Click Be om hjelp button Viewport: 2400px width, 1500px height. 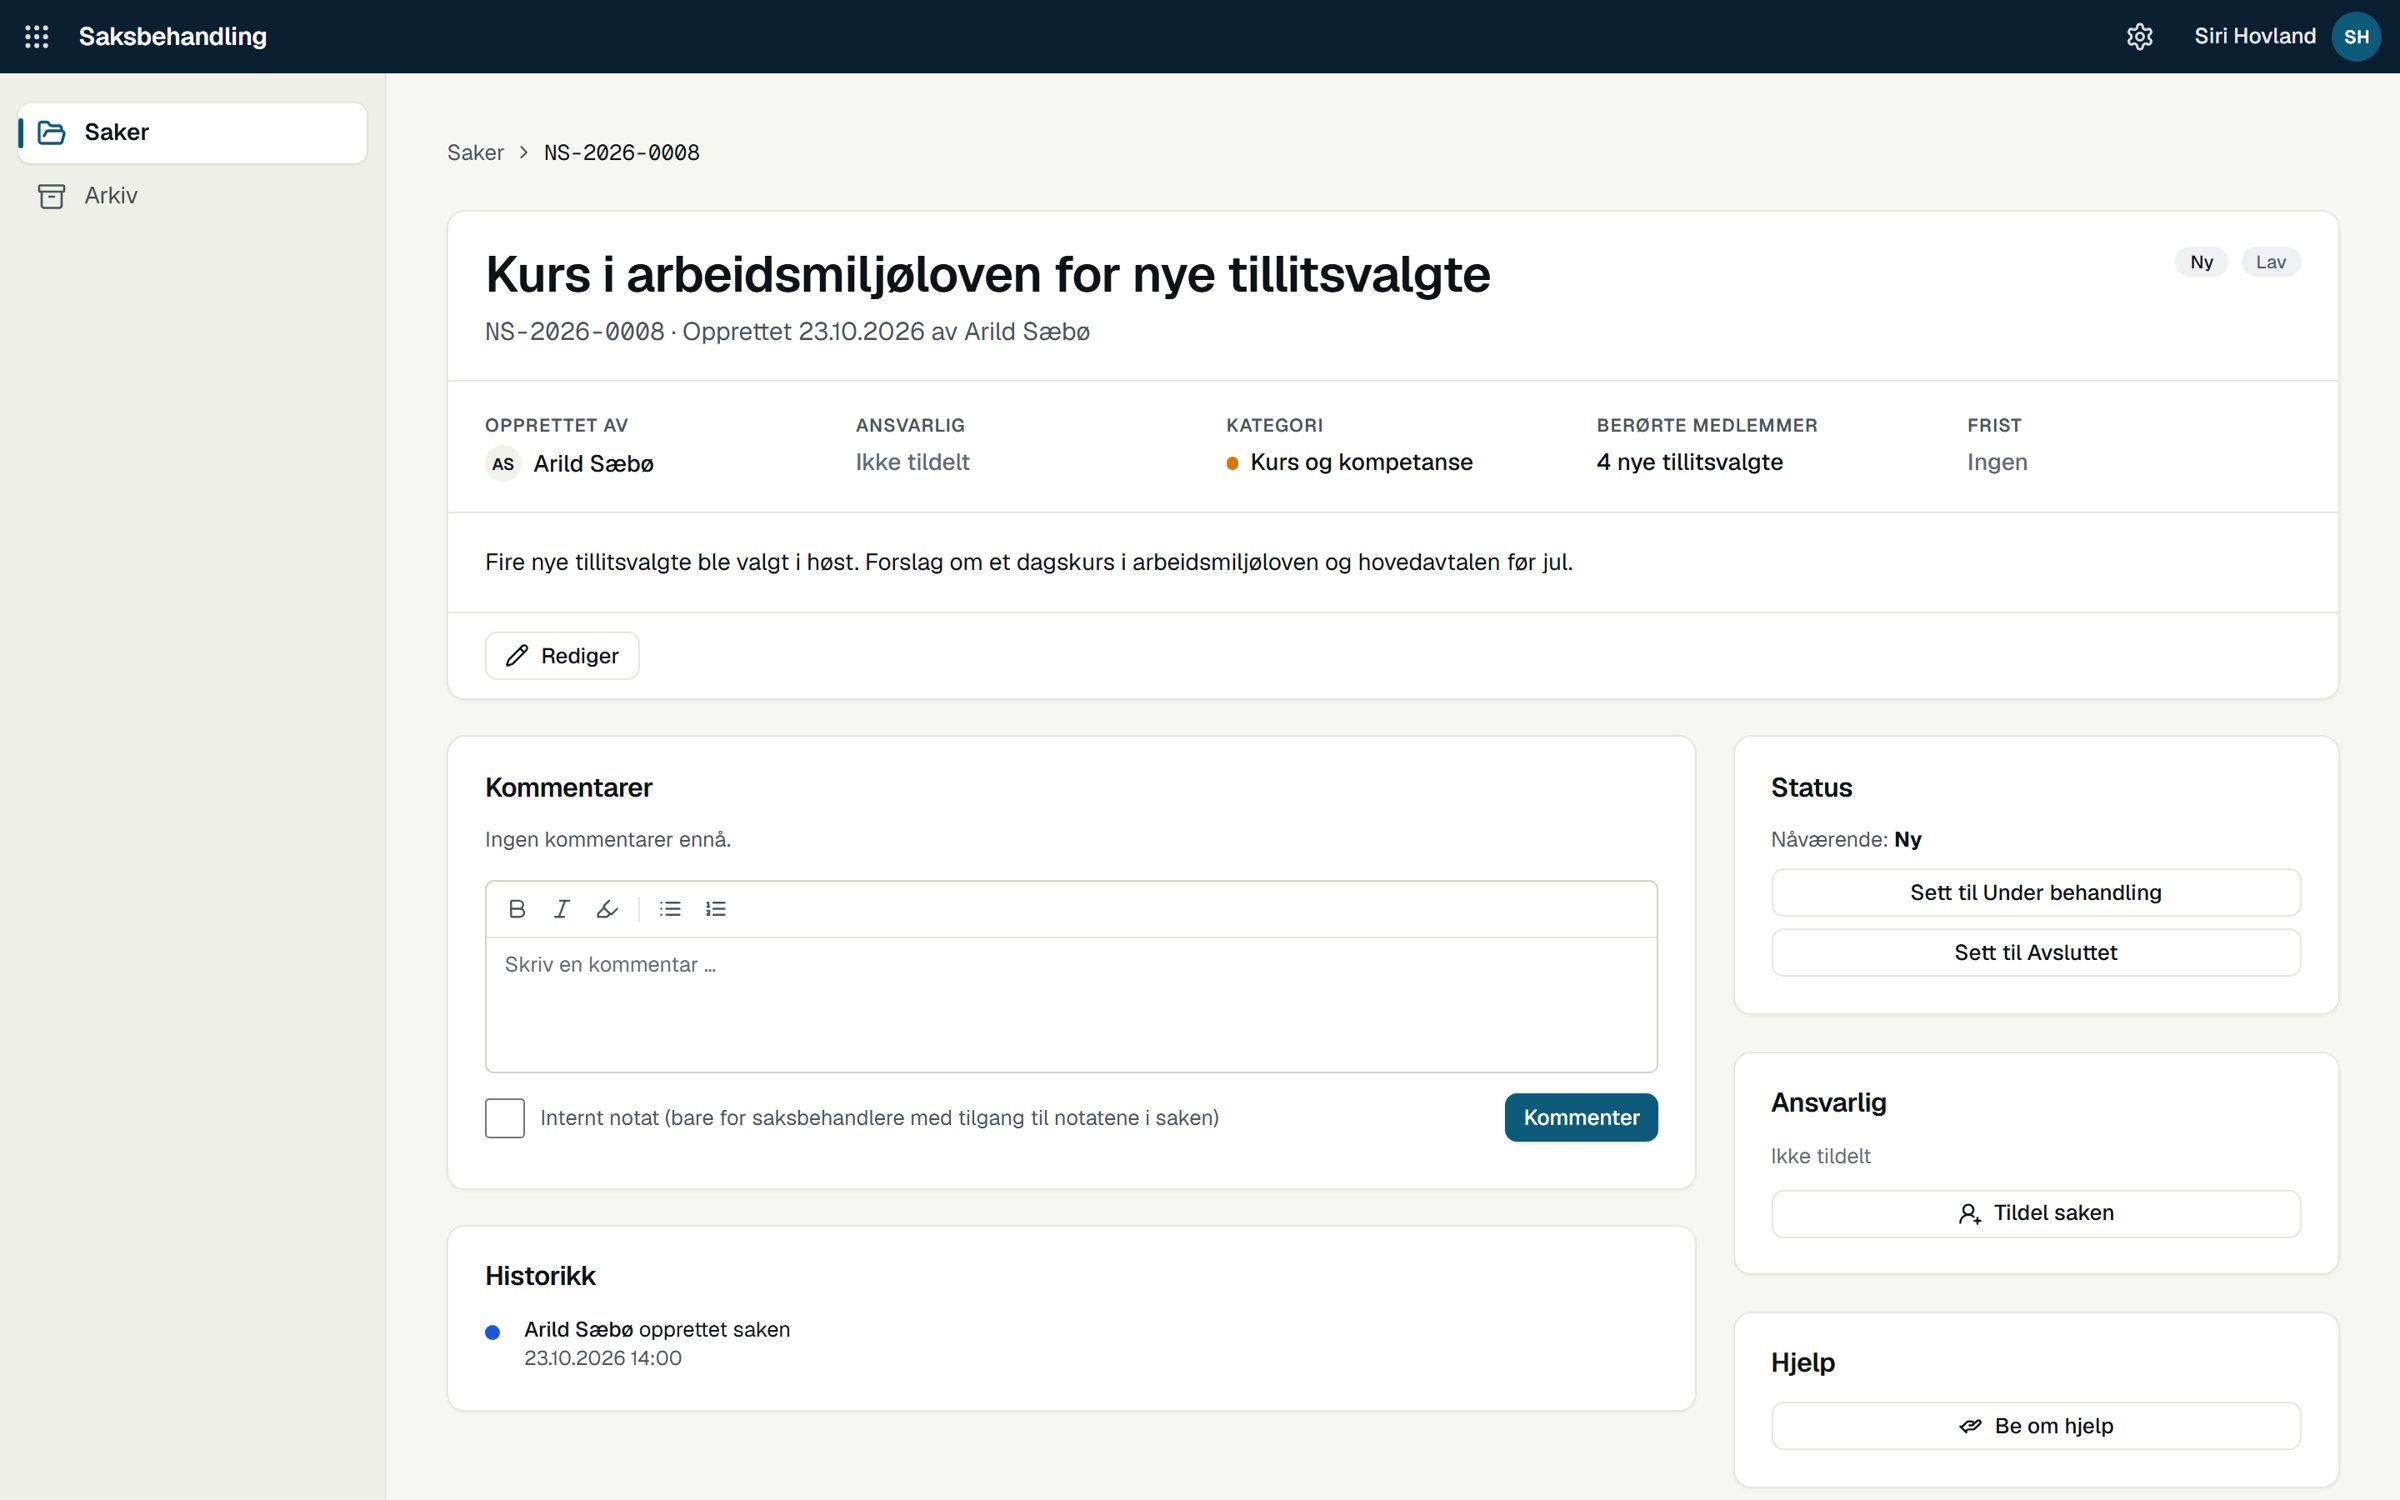point(2036,1427)
